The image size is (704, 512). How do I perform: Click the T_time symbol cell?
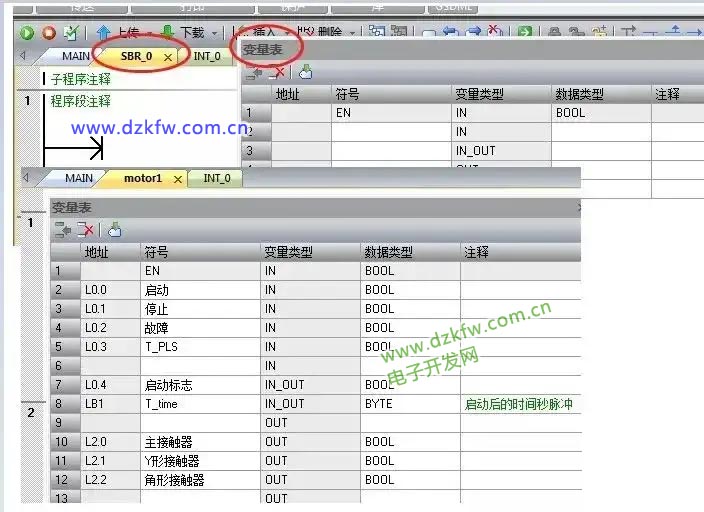pyautogui.click(x=200, y=404)
